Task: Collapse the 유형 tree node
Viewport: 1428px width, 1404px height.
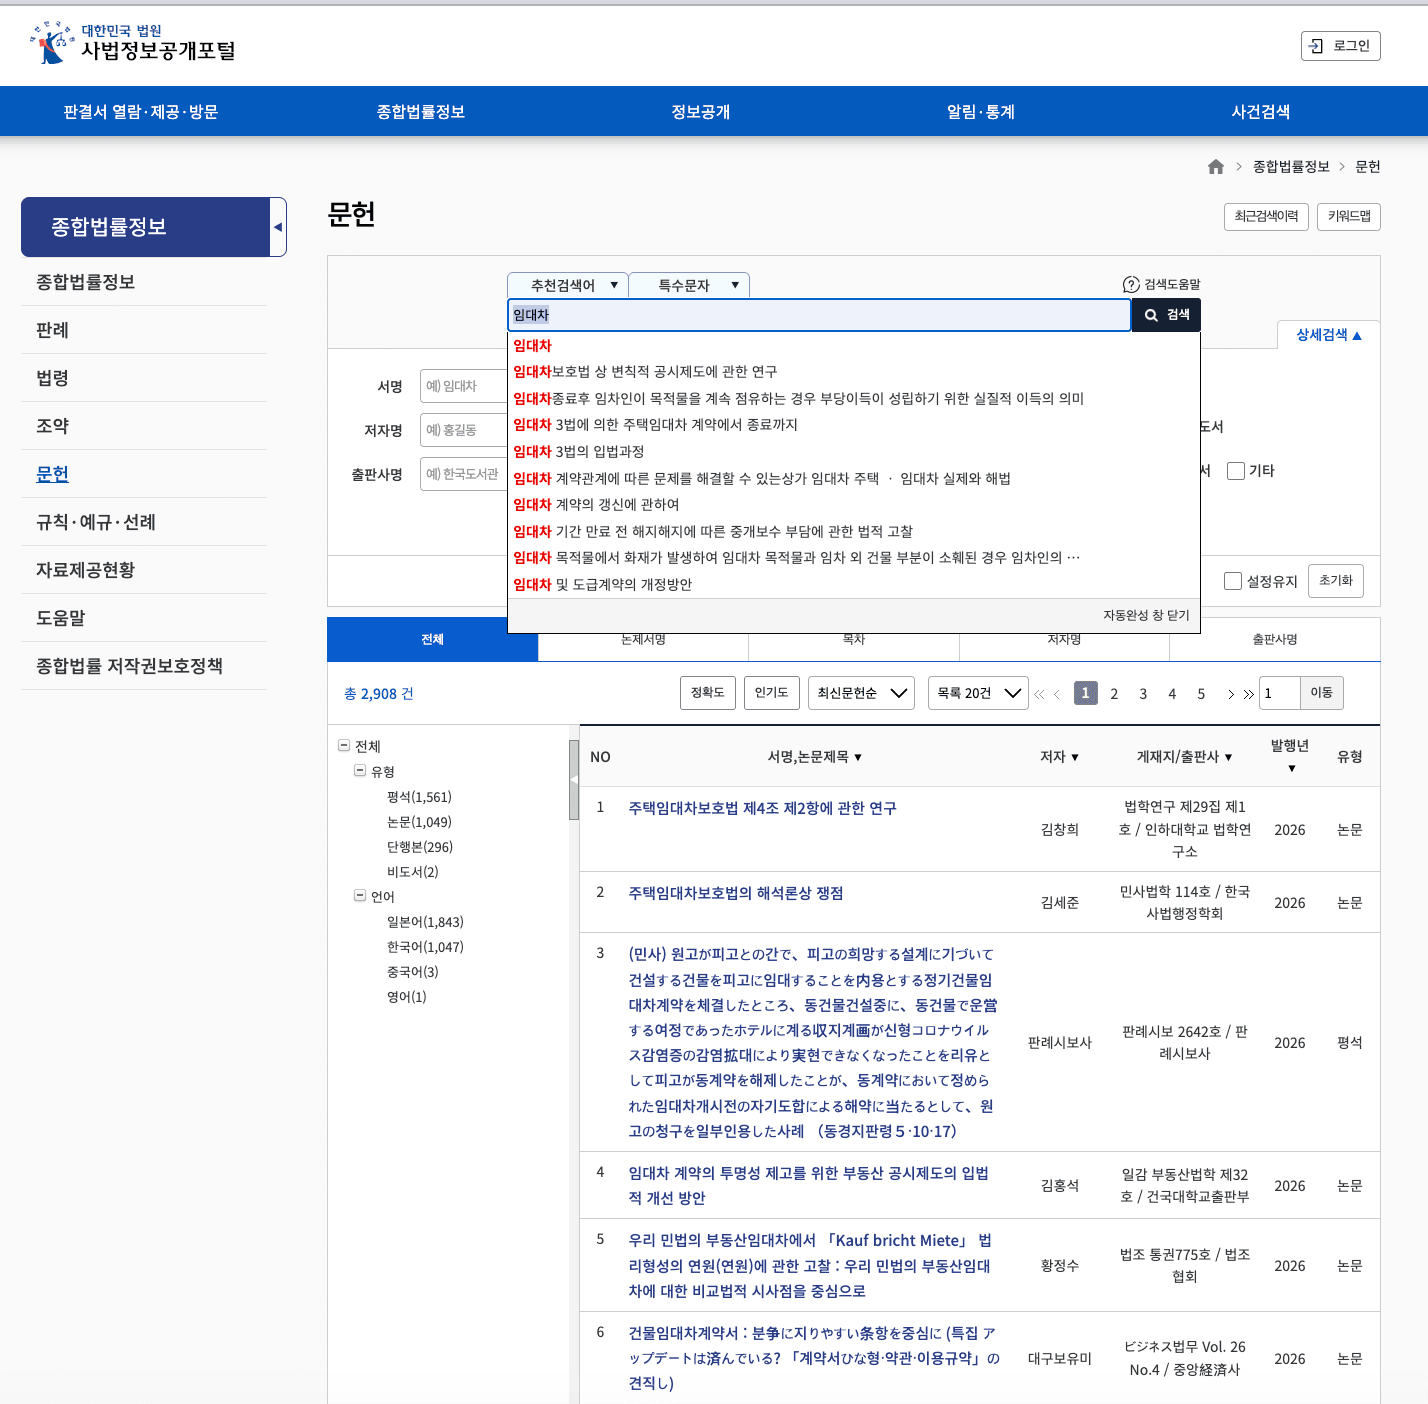Action: point(360,771)
